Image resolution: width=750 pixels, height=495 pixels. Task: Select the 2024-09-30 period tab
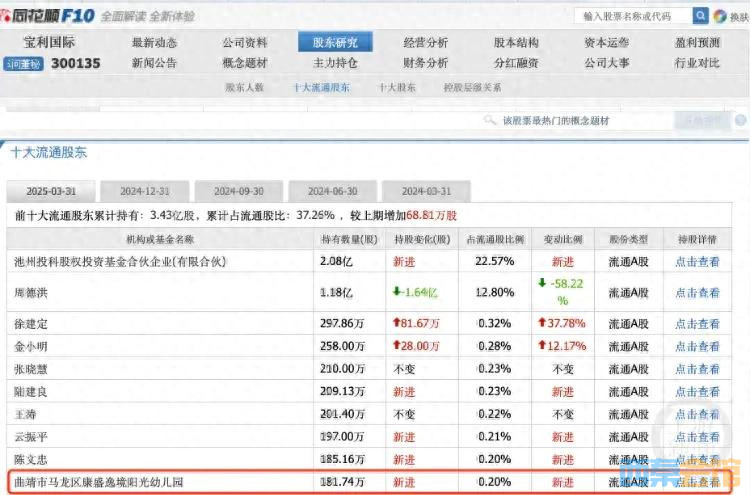pos(239,191)
